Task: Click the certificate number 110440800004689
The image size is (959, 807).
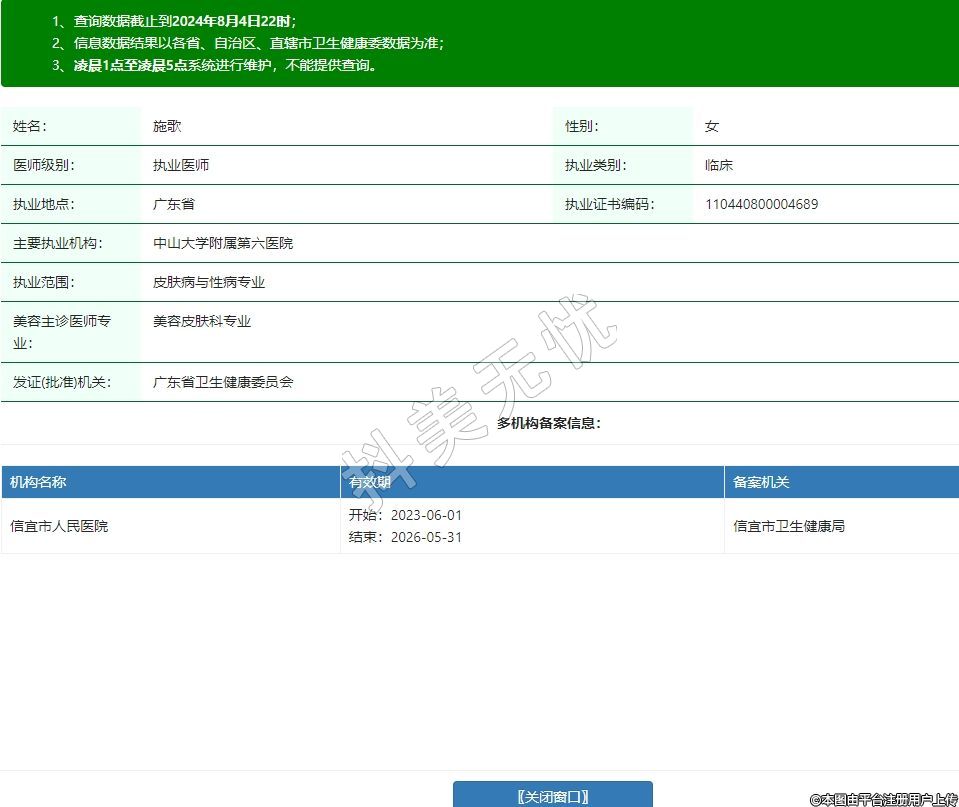Action: [x=761, y=204]
